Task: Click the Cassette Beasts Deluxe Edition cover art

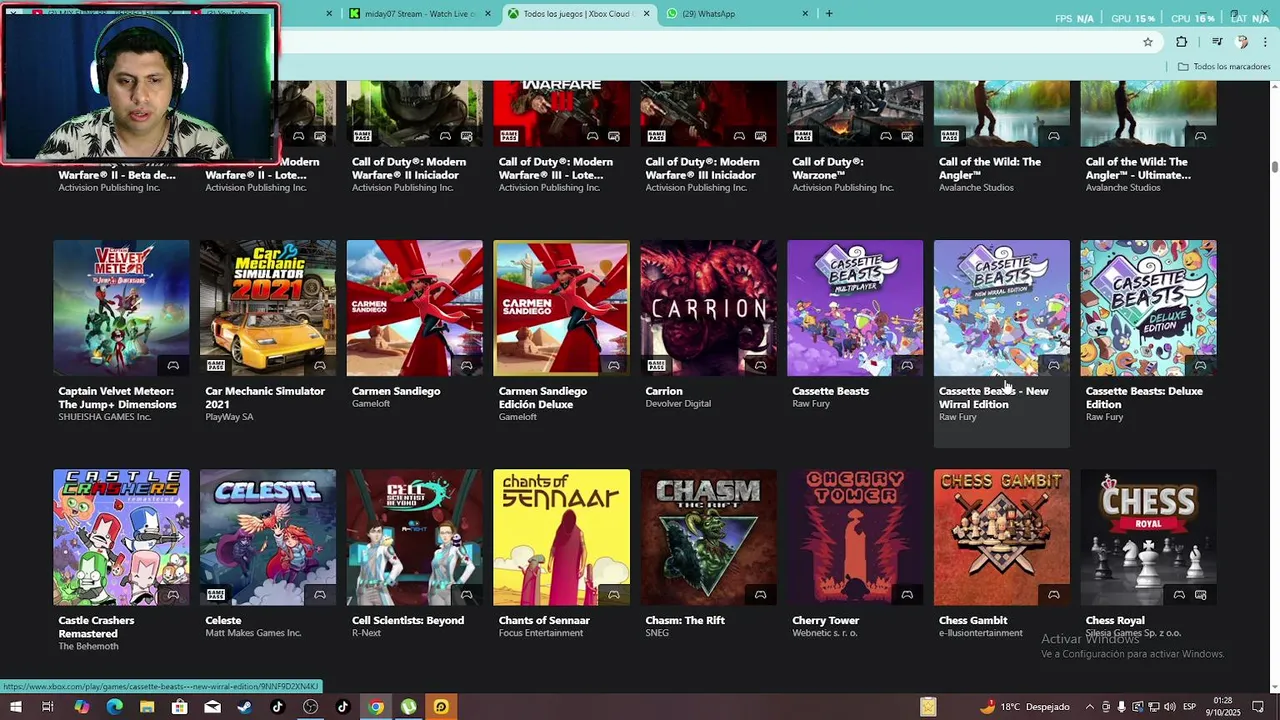Action: pos(1148,308)
